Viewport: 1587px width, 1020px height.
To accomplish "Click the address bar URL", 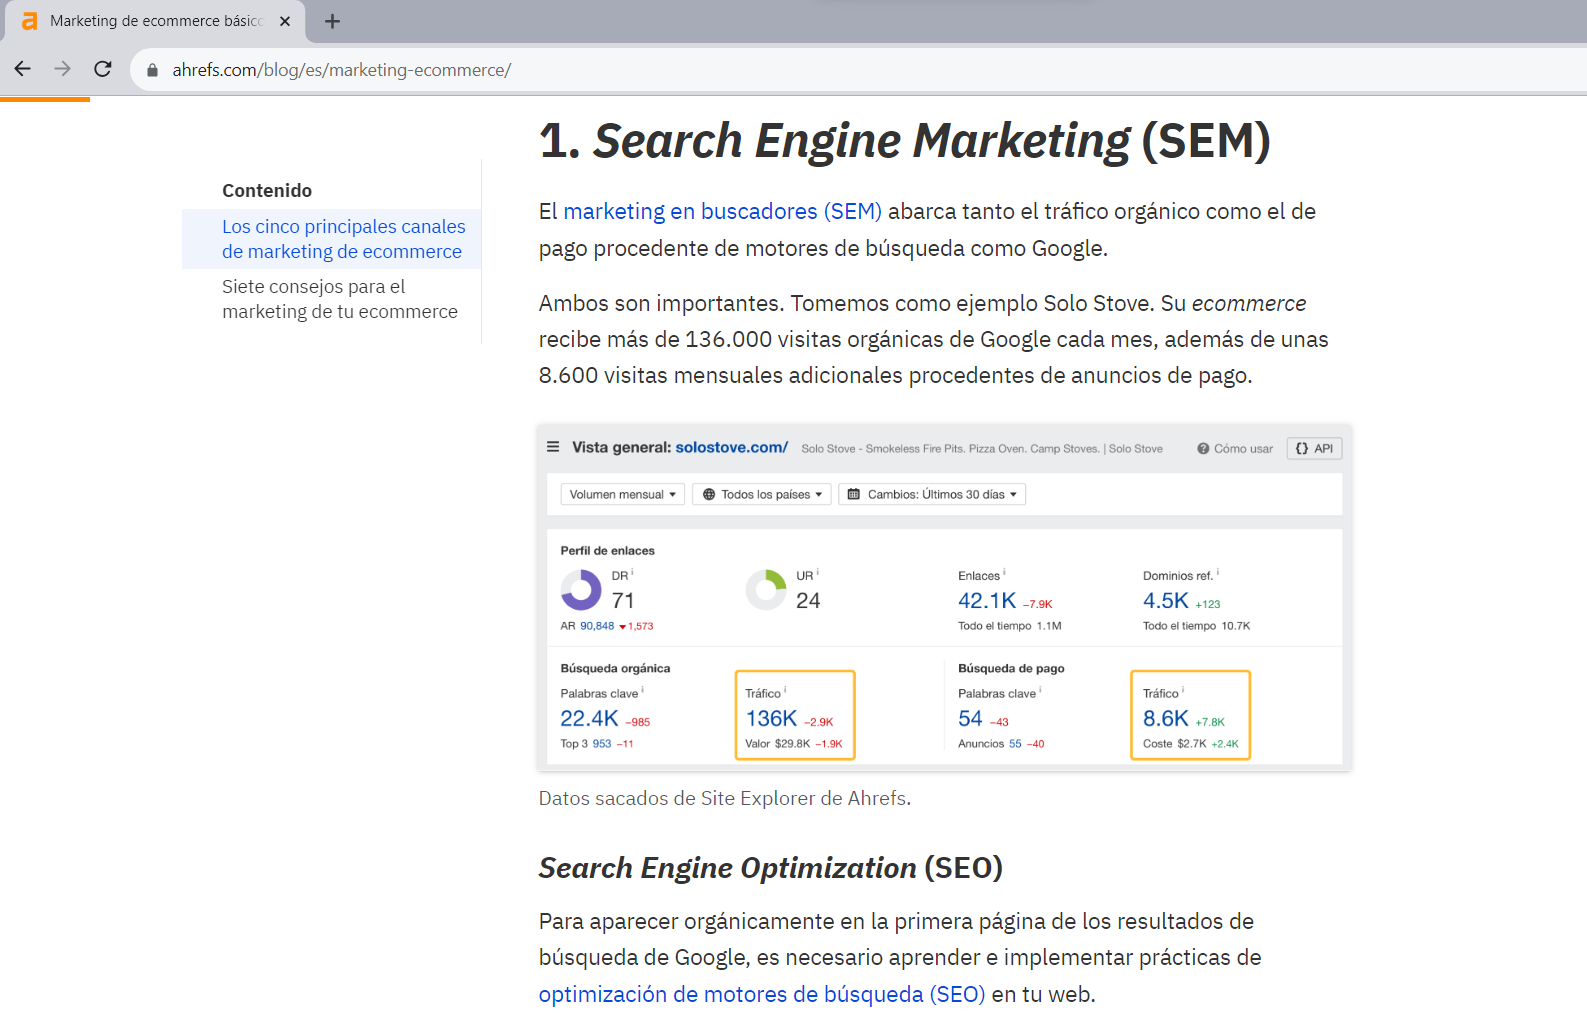I will click(341, 70).
